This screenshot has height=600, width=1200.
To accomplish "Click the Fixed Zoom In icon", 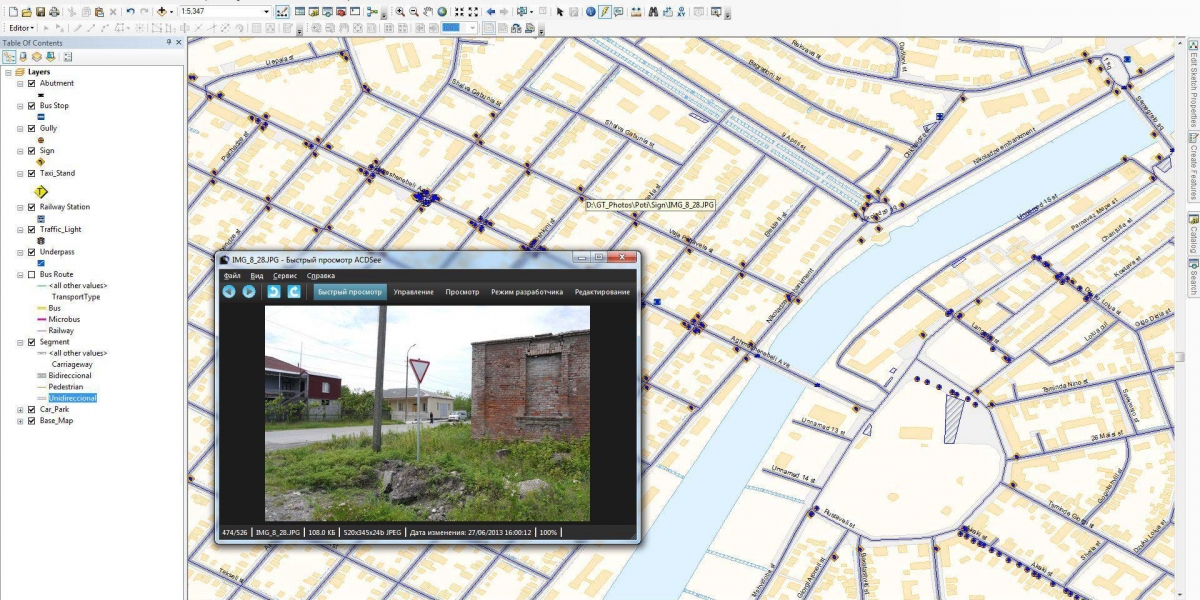I will 459,11.
